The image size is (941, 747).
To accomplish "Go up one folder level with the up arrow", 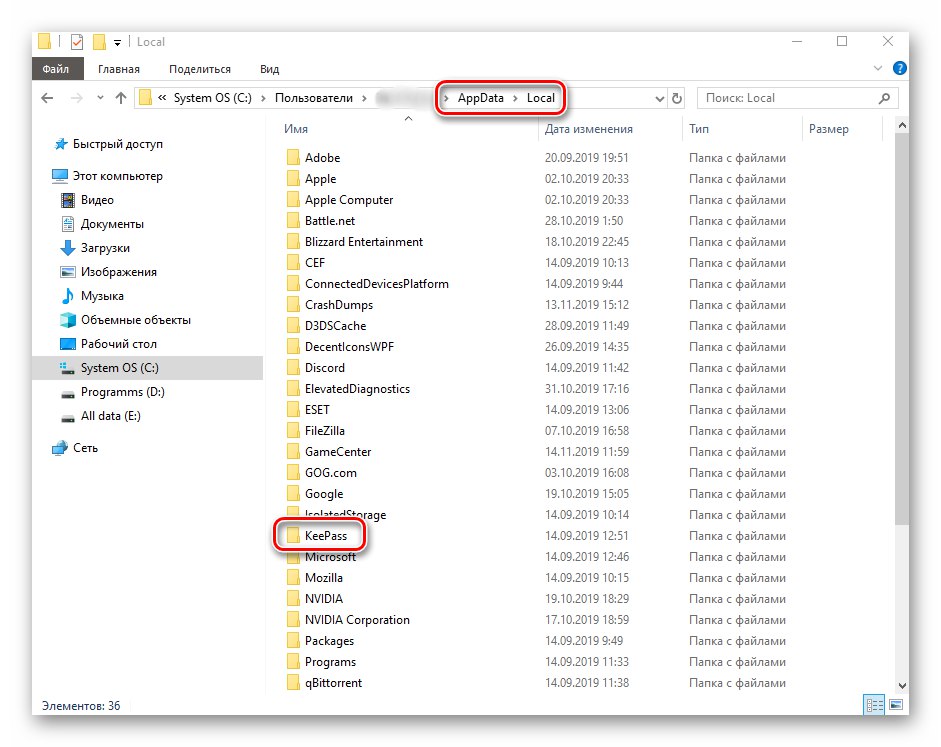I will click(x=122, y=97).
